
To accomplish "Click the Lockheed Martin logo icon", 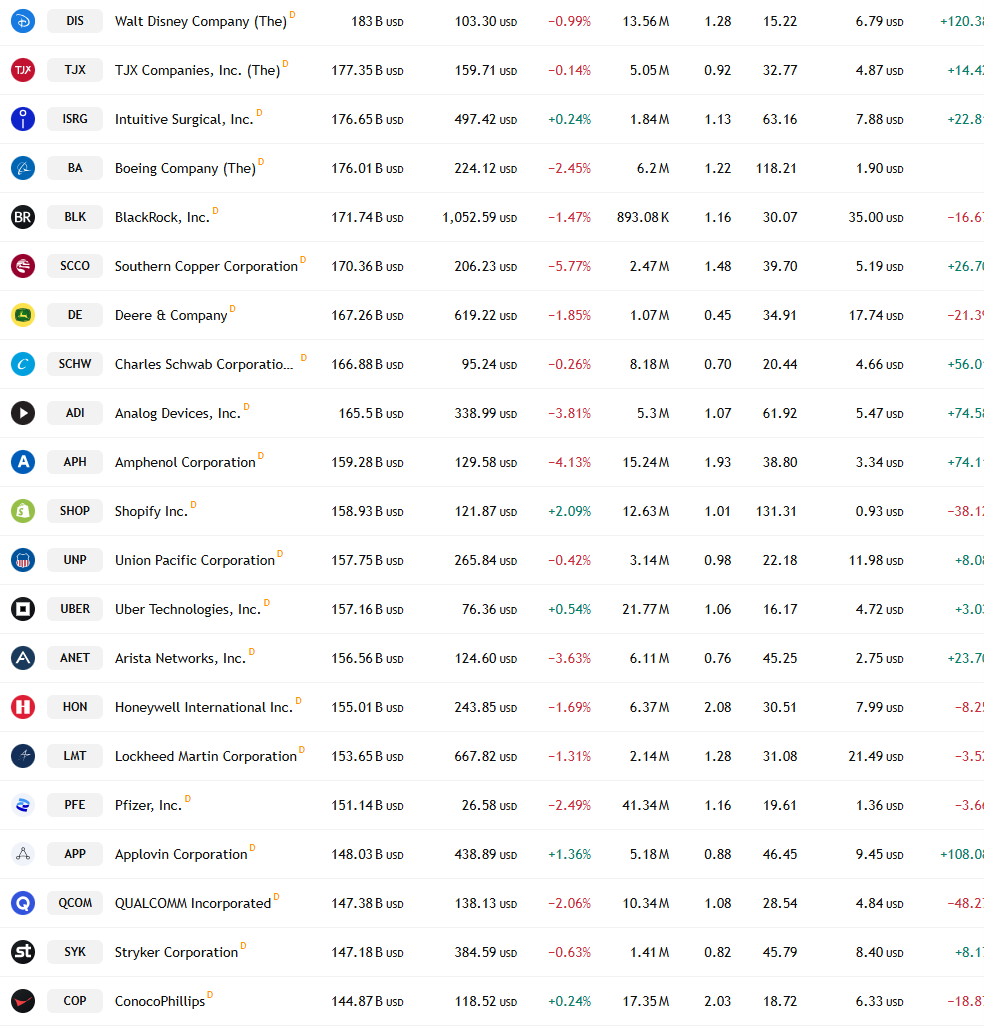I will click(x=23, y=756).
